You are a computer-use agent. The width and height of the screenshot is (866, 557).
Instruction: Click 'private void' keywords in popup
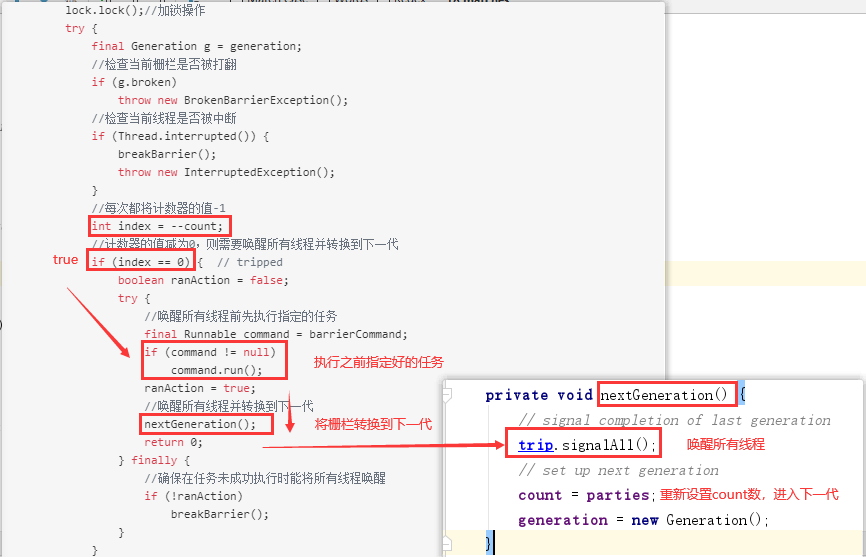539,395
